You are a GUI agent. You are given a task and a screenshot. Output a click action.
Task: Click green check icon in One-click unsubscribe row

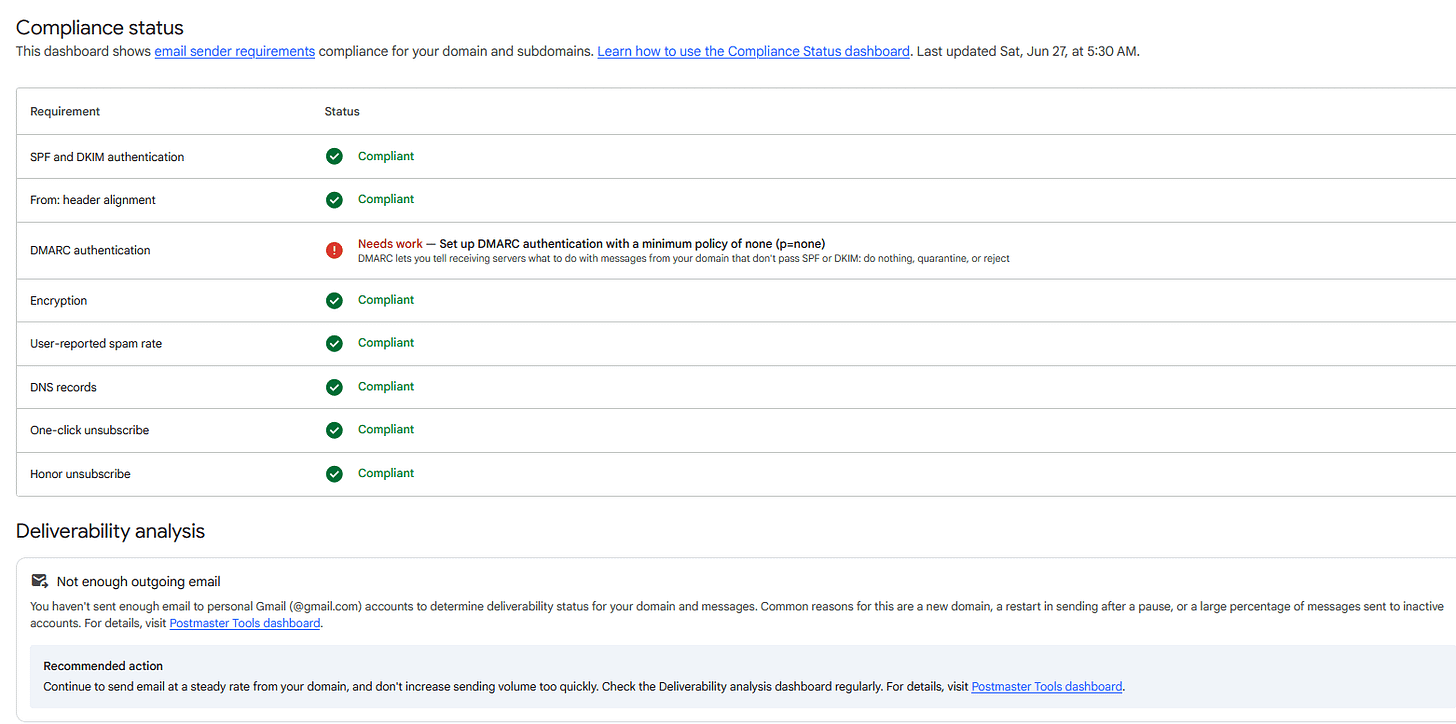[334, 430]
